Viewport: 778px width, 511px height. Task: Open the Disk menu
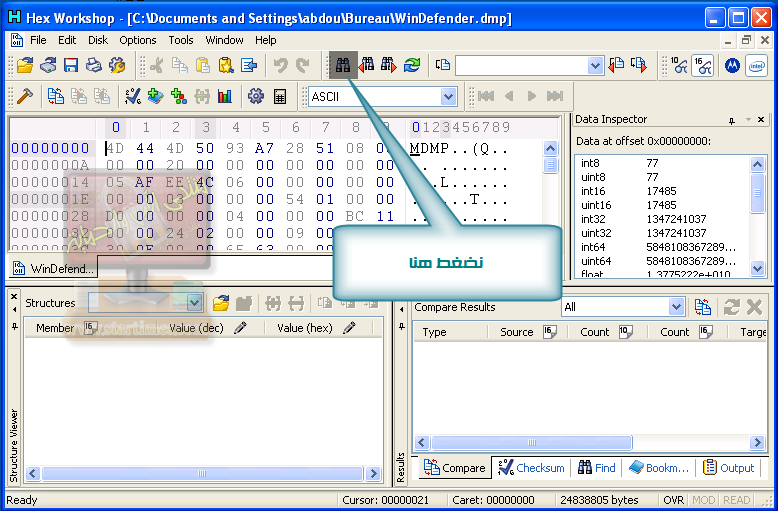tap(98, 40)
